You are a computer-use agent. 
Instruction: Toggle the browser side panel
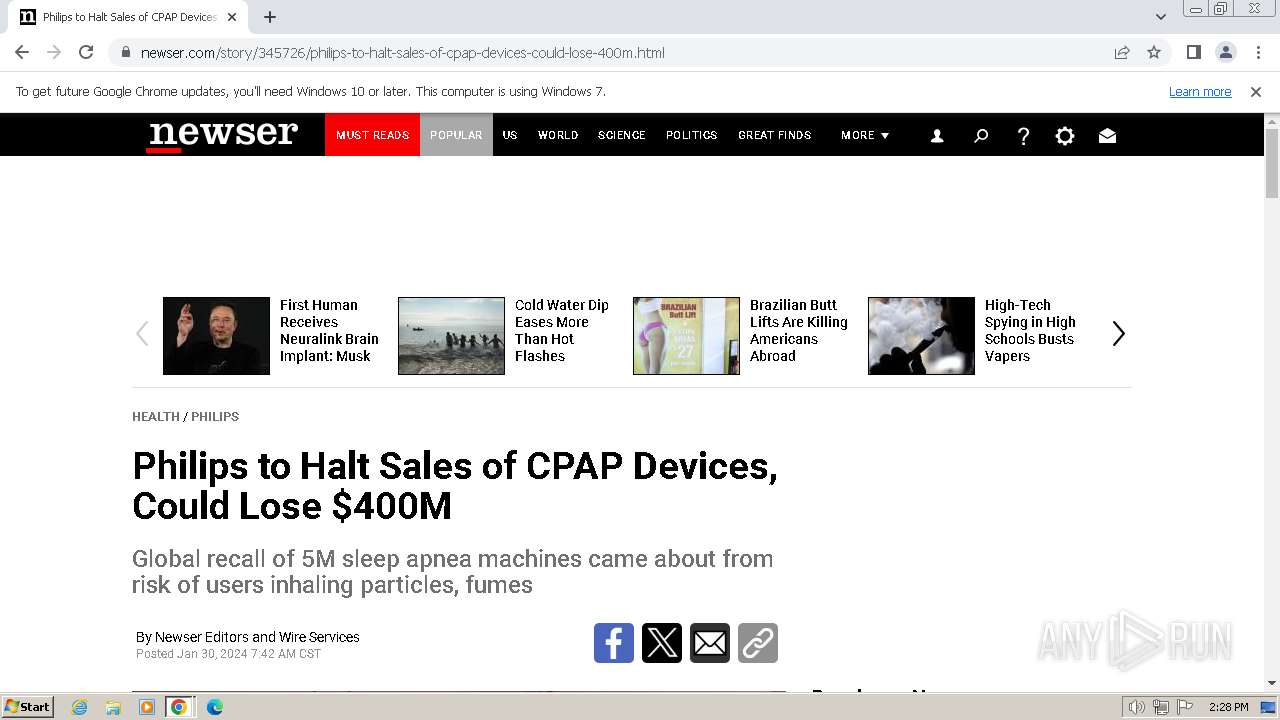pyautogui.click(x=1193, y=52)
